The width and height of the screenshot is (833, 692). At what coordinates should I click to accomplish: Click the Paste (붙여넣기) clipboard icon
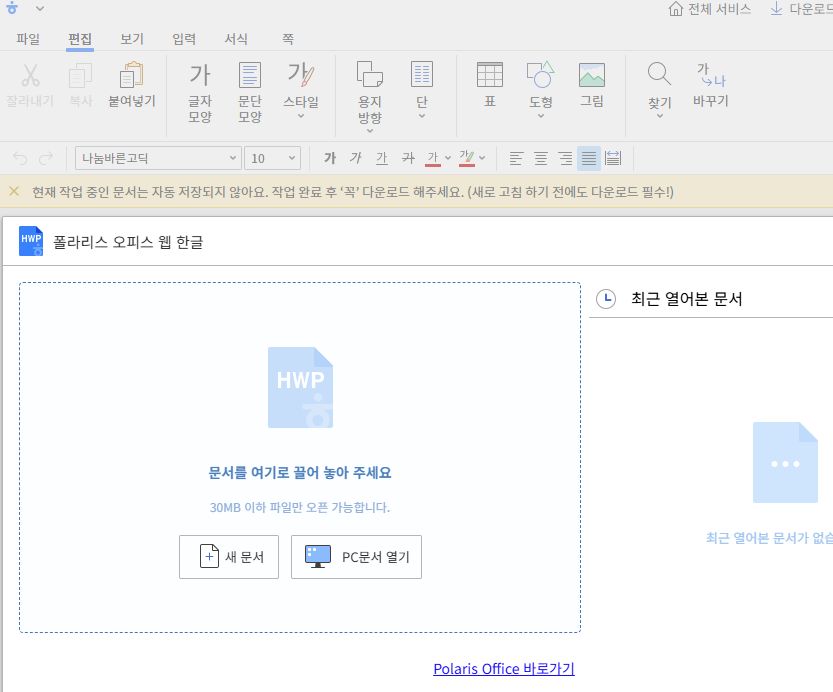tap(131, 75)
